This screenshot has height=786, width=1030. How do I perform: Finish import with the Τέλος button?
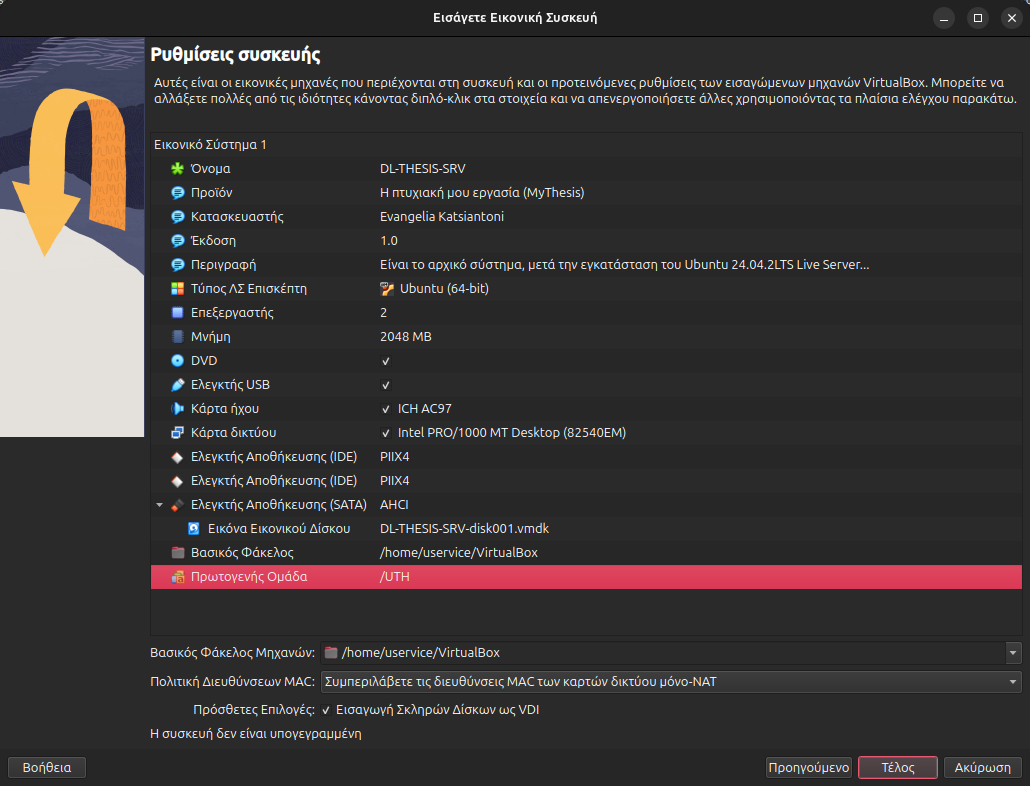(898, 768)
